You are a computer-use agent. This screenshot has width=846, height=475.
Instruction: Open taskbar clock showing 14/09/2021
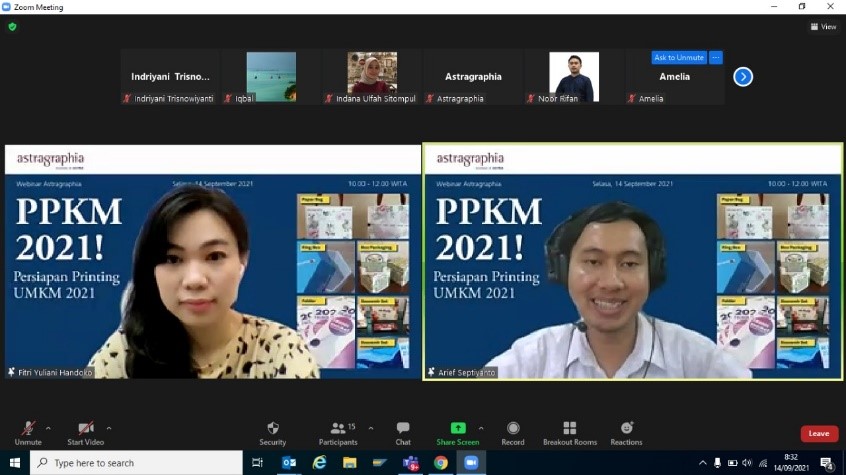pyautogui.click(x=791, y=463)
